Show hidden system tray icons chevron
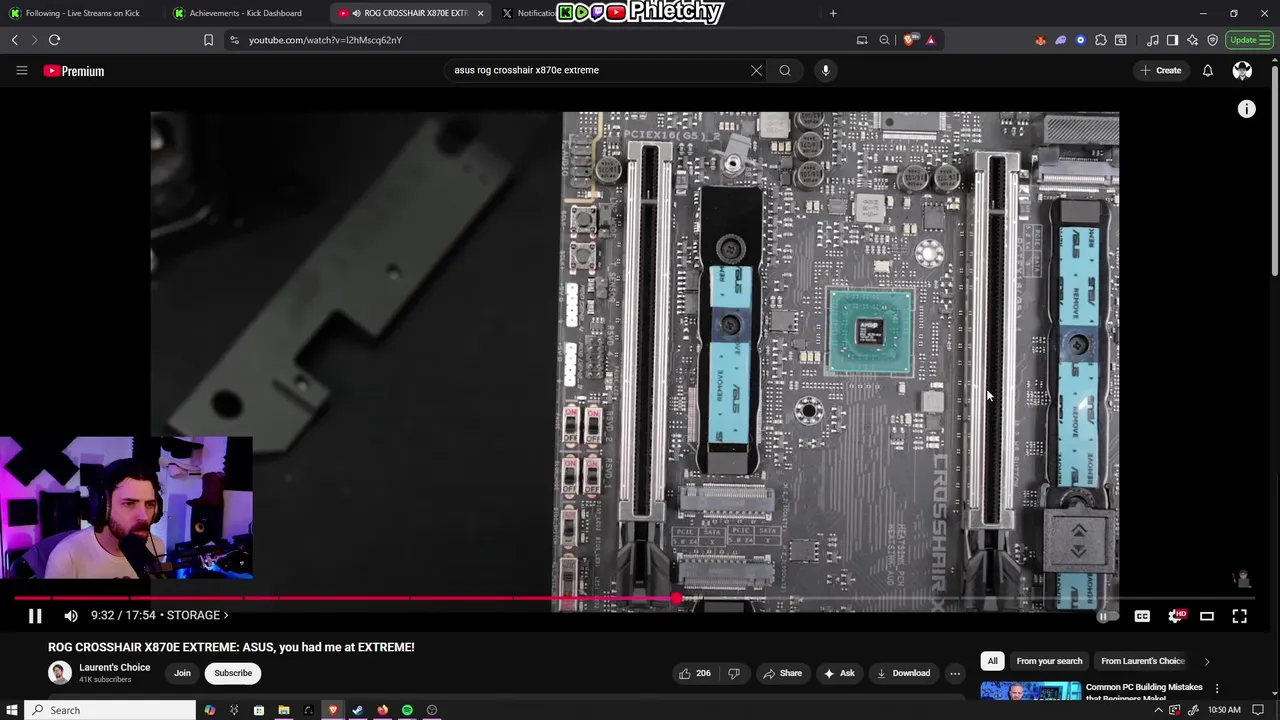1280x720 pixels. coord(1159,710)
